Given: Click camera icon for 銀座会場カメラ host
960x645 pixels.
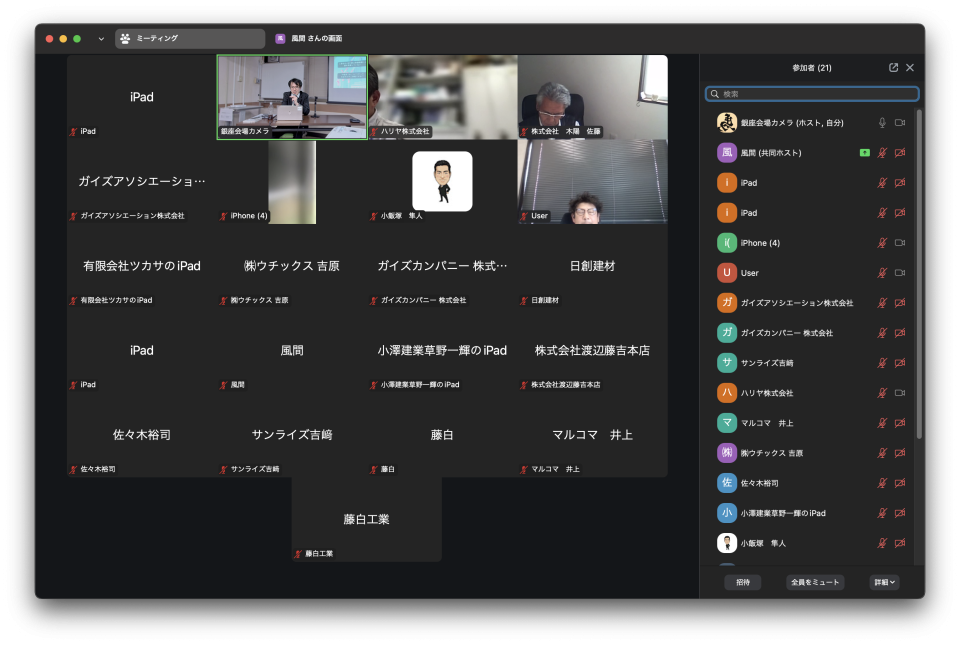Looking at the screenshot, I should (900, 123).
